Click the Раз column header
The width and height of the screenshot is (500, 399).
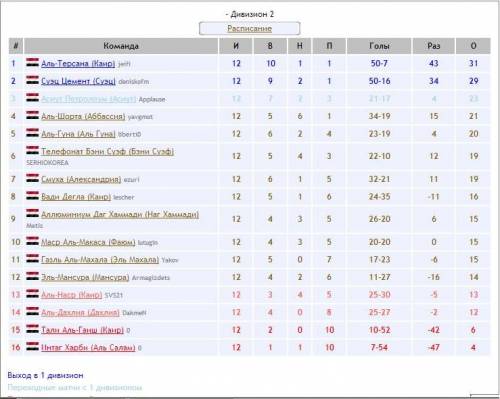click(434, 46)
